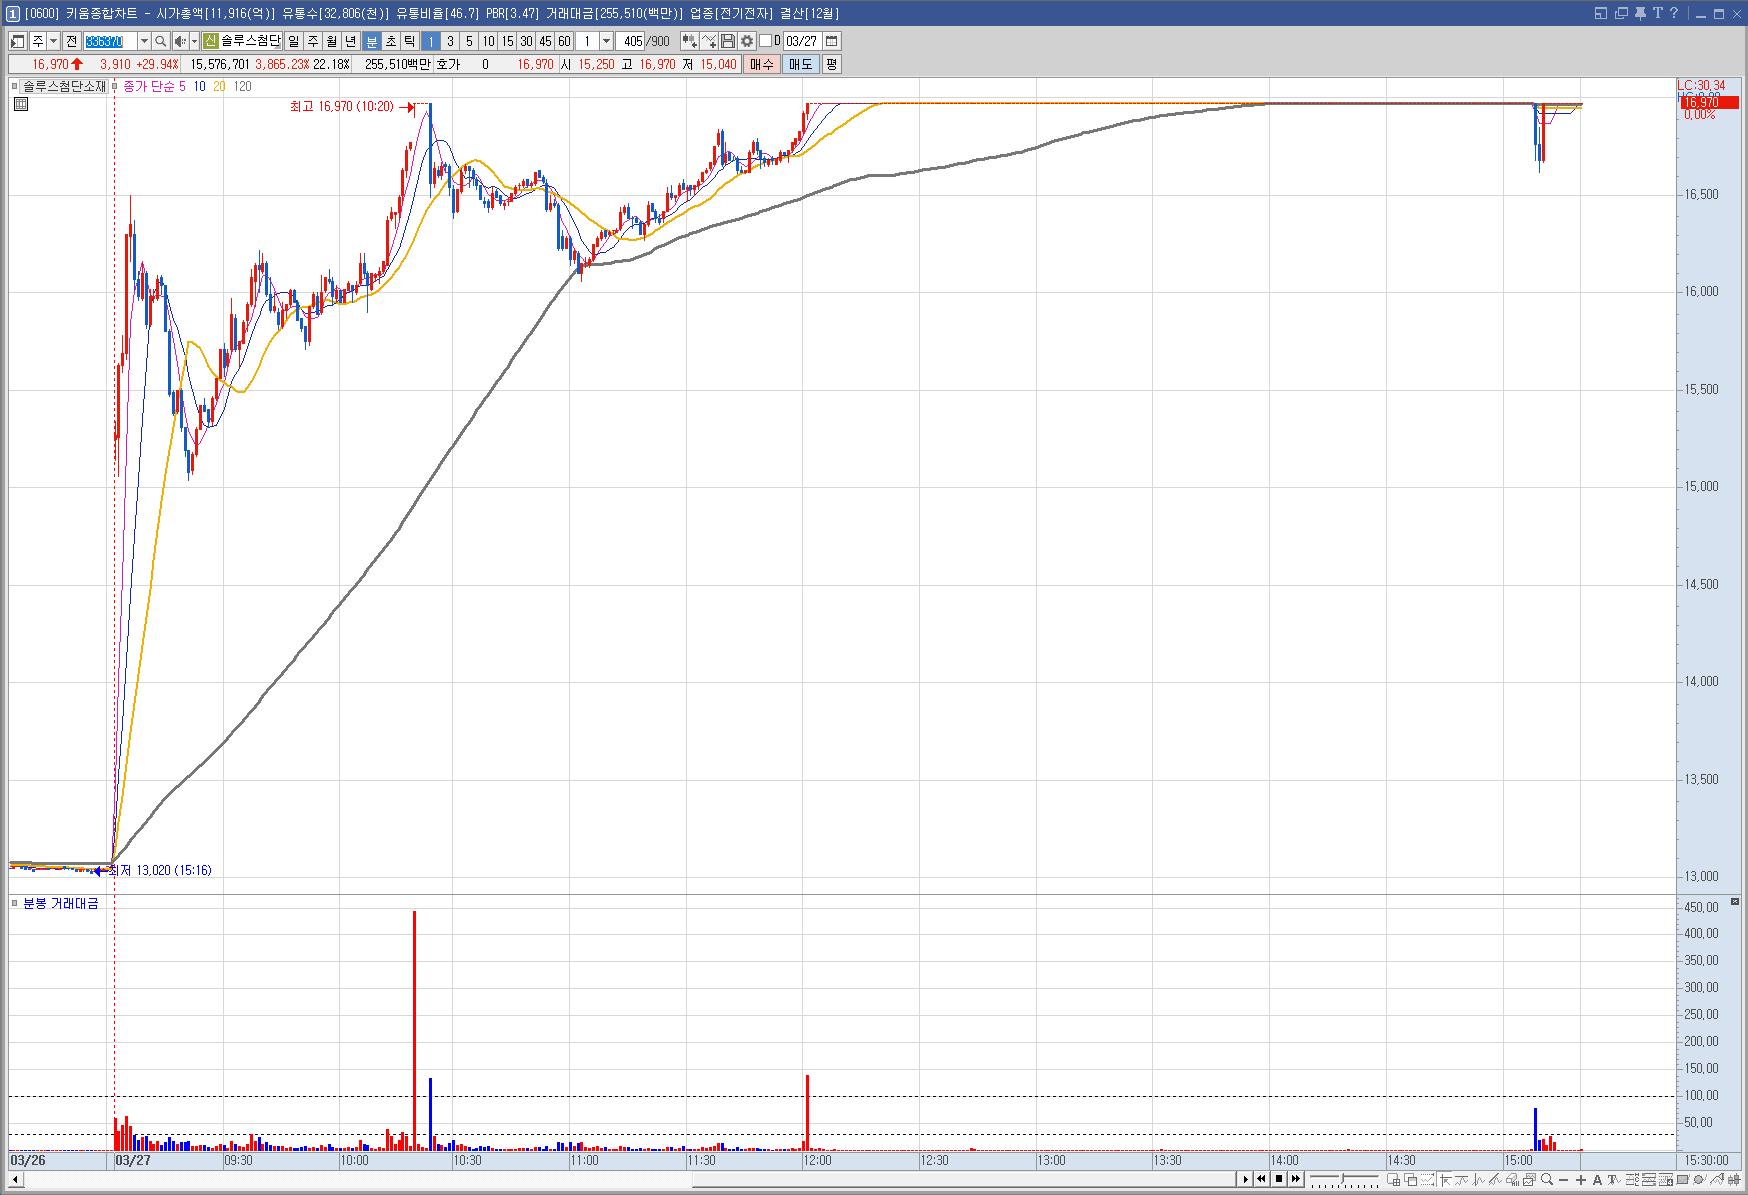Image resolution: width=1748 pixels, height=1195 pixels.
Task: Expand the stock code dropdown arrow
Action: click(x=143, y=41)
